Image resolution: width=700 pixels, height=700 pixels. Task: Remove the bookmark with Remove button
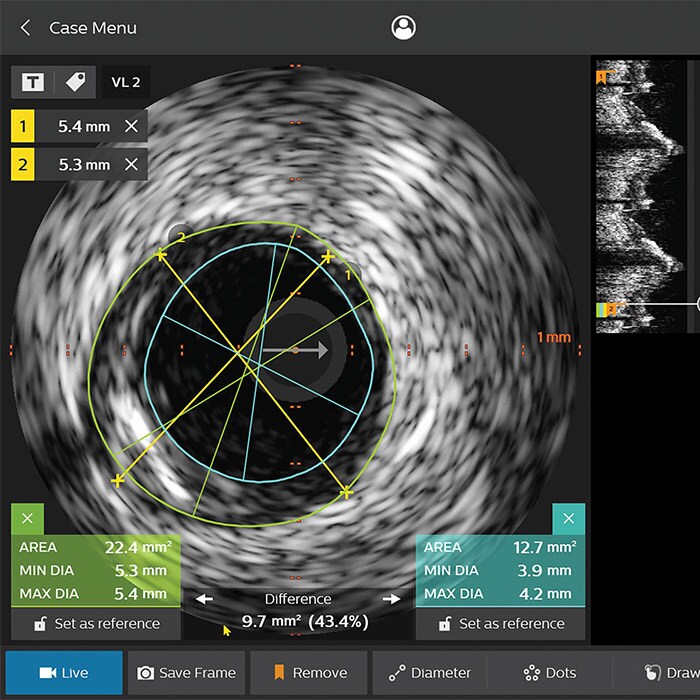[309, 673]
